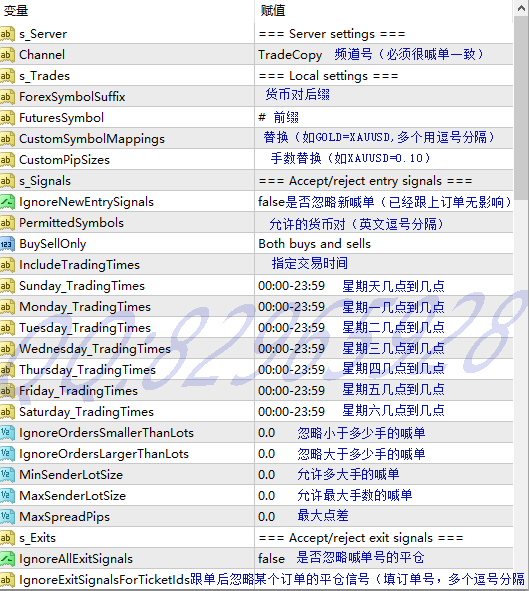
Task: Edit the Channel TradeCopy value
Action: coord(290,55)
